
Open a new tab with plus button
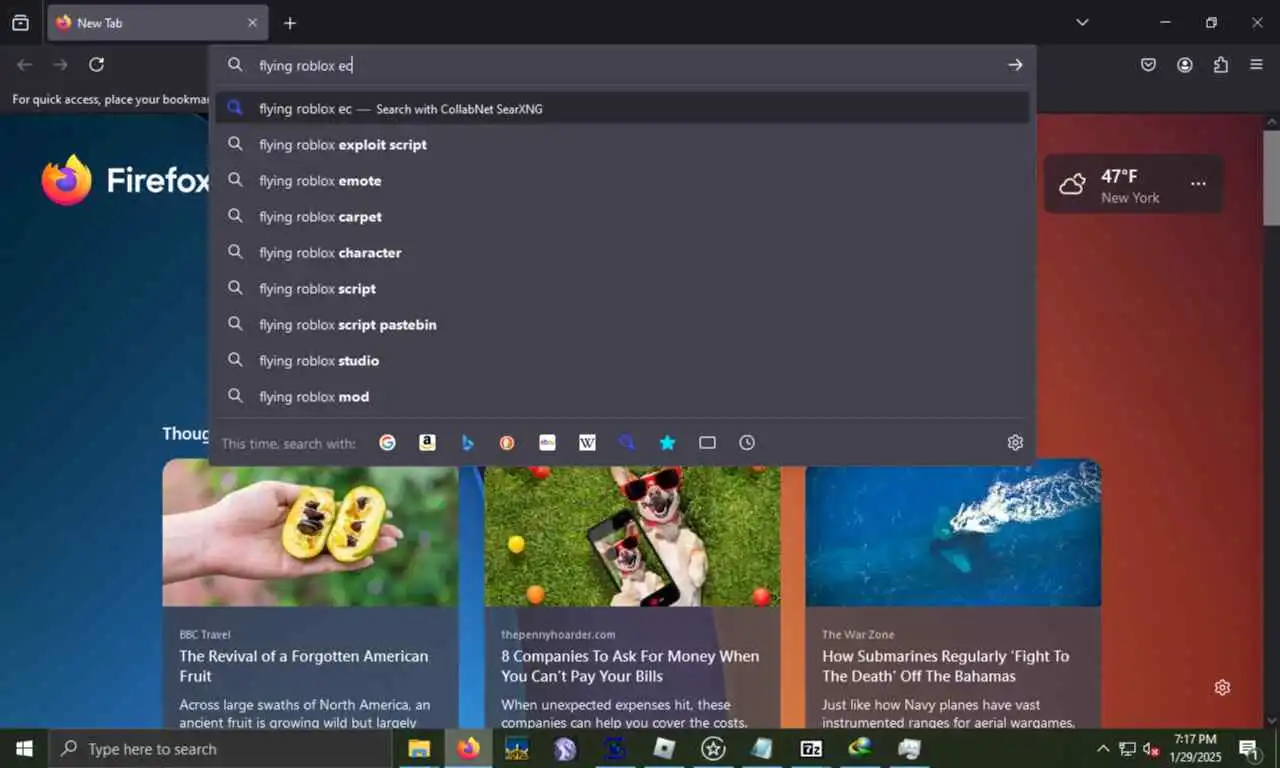(290, 23)
